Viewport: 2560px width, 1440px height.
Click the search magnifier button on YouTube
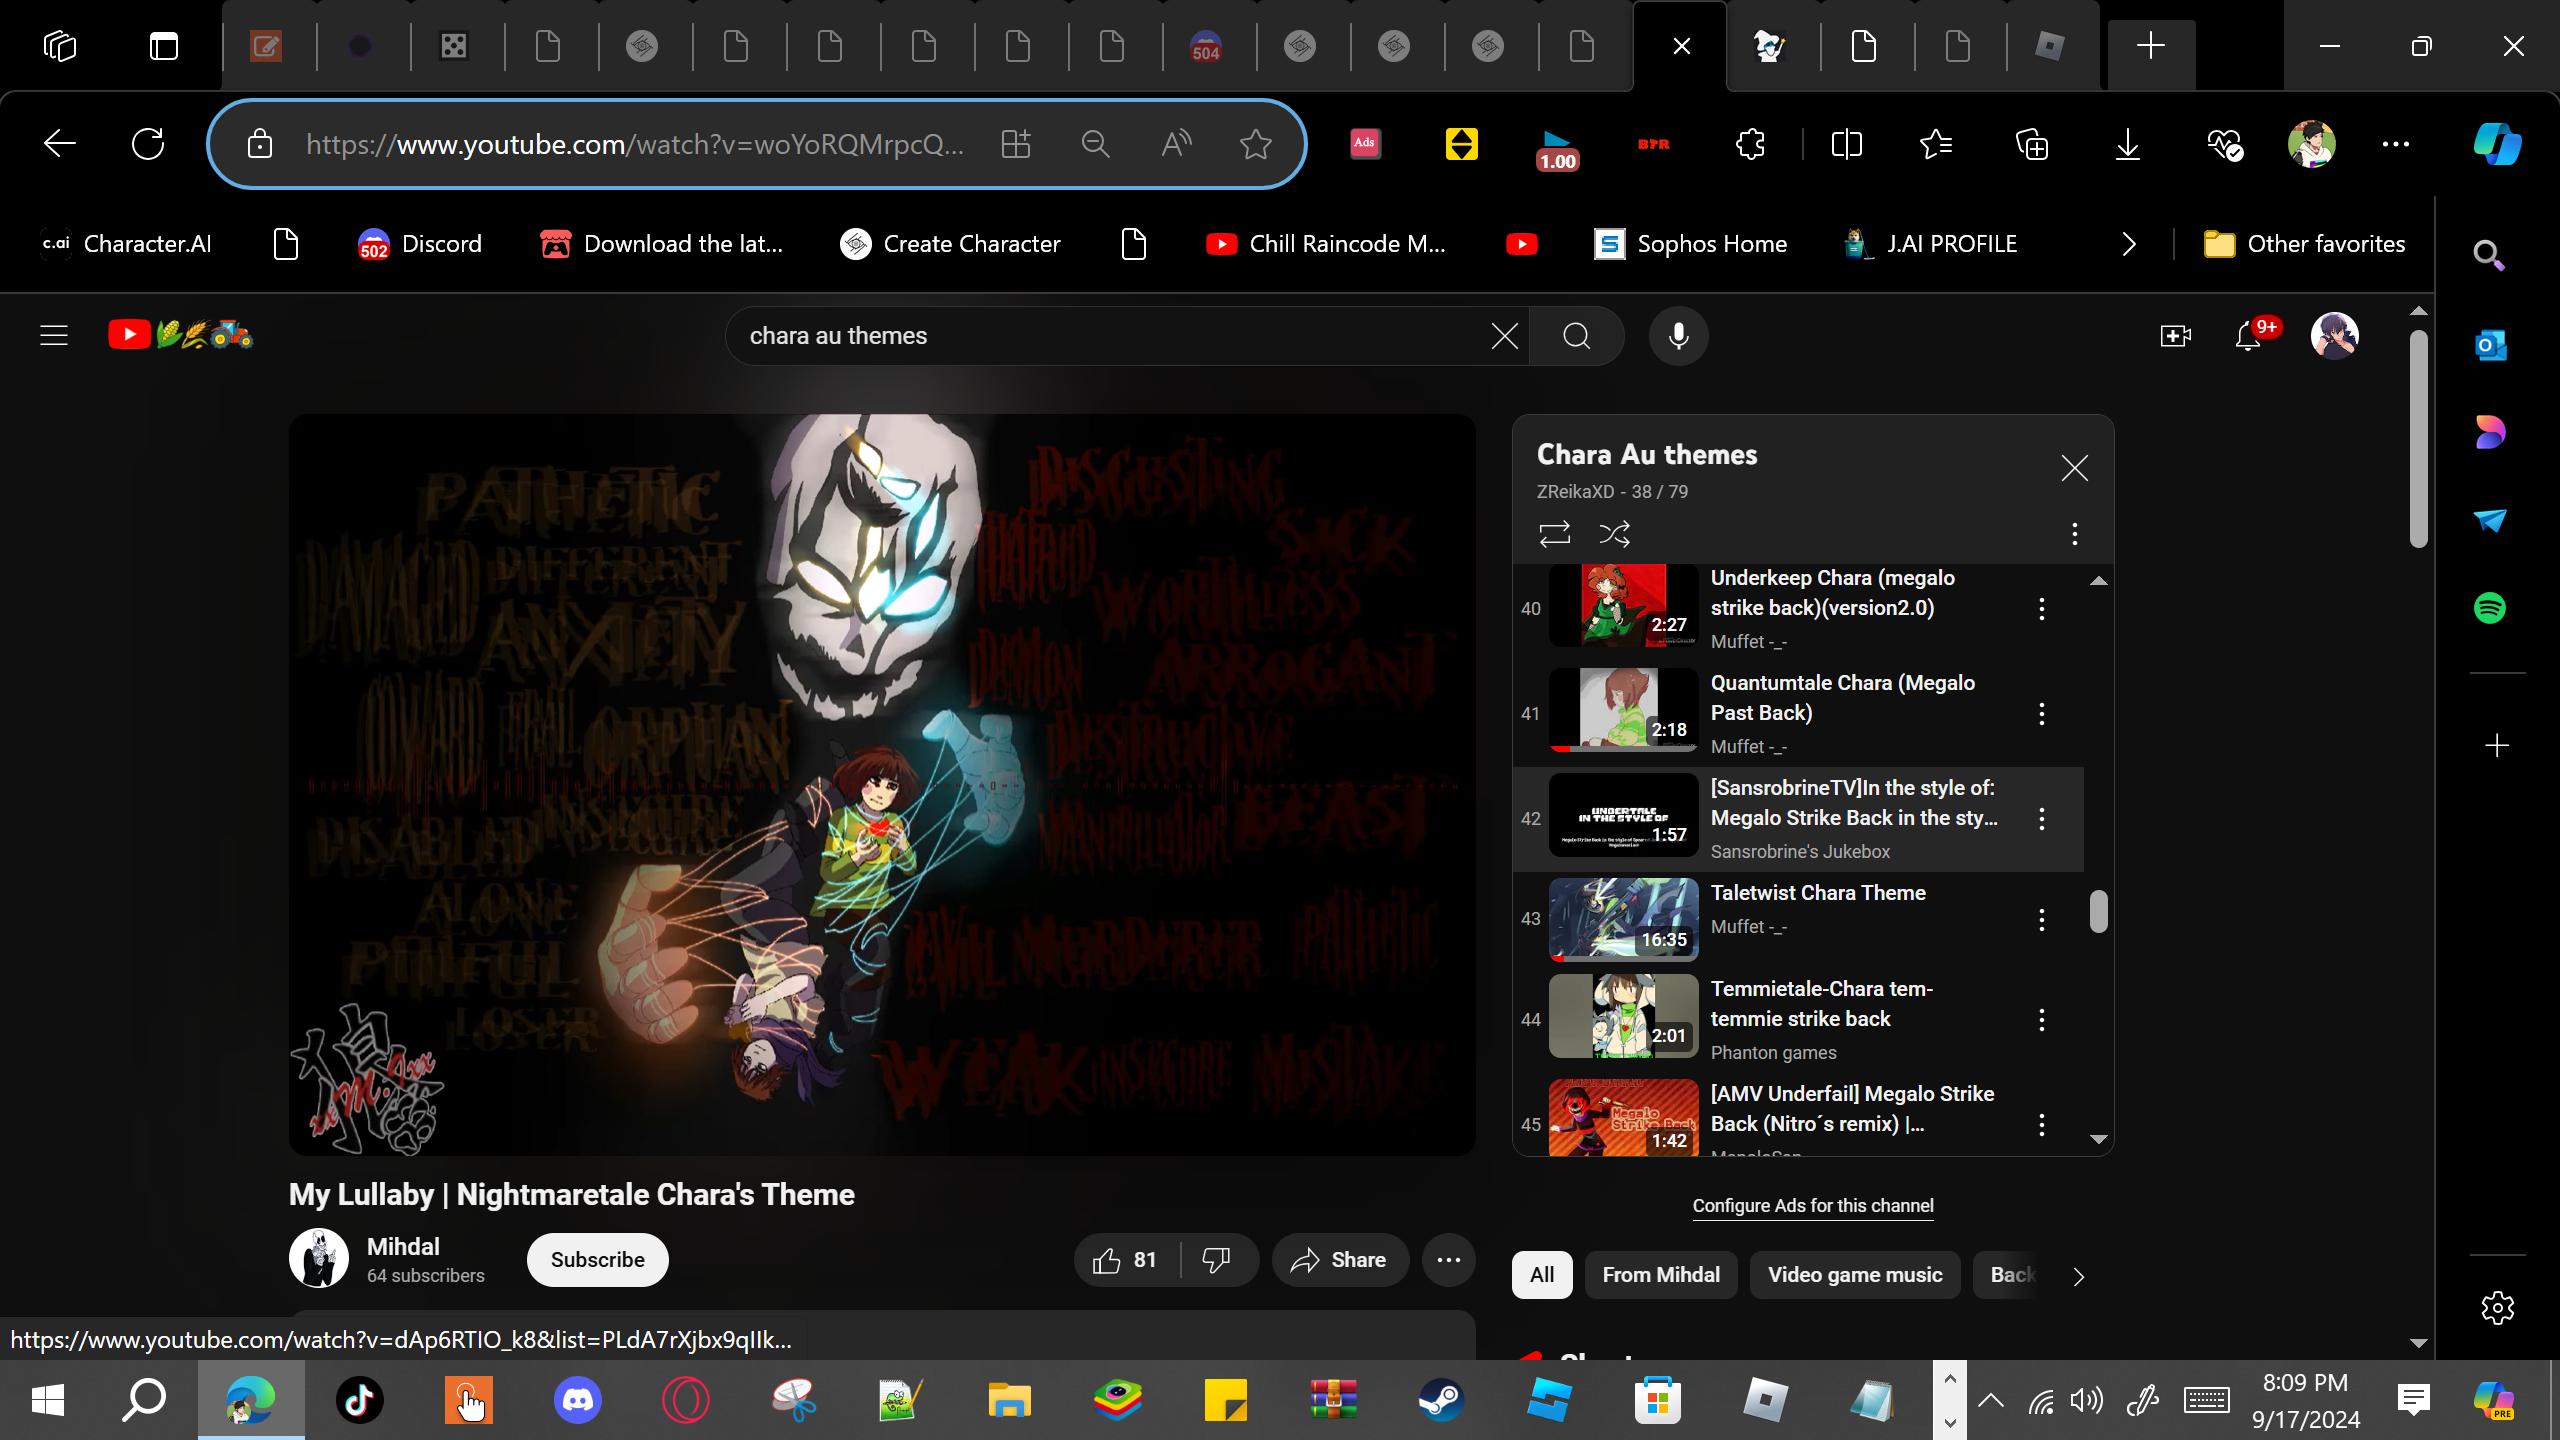pos(1576,336)
